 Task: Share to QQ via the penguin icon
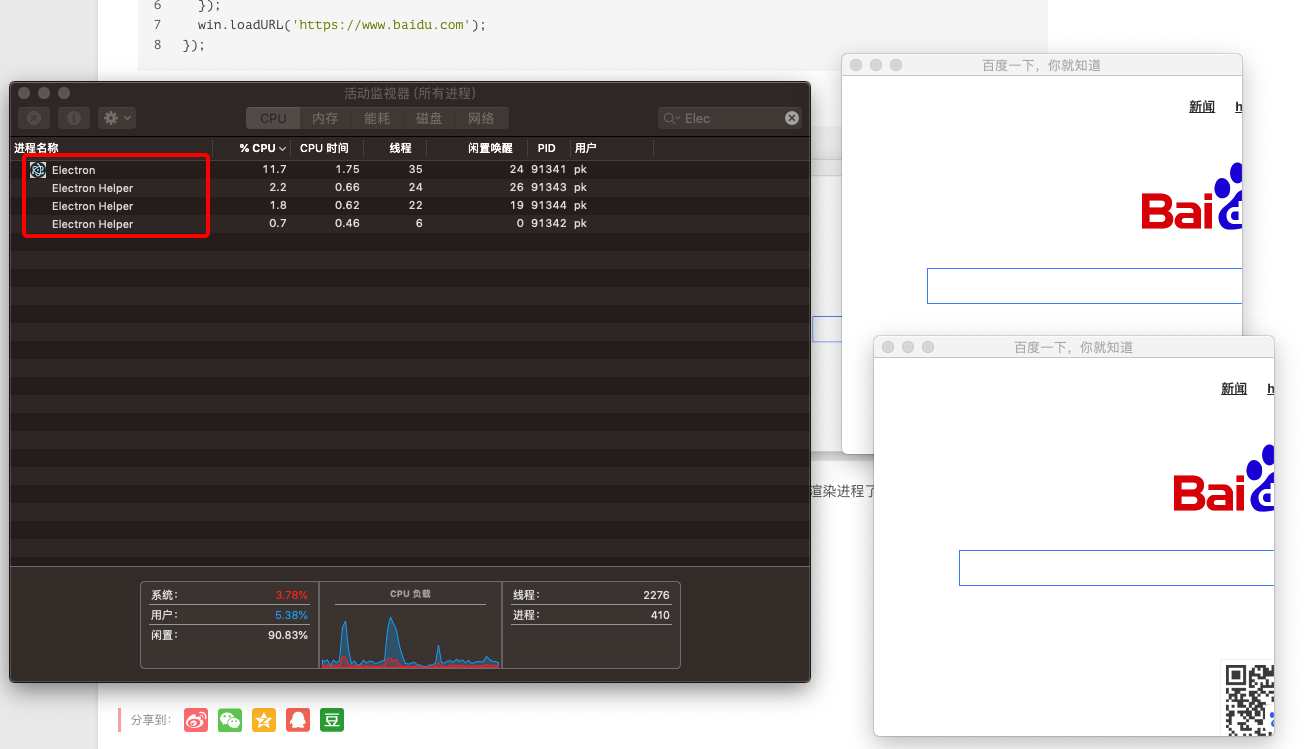pyautogui.click(x=298, y=720)
